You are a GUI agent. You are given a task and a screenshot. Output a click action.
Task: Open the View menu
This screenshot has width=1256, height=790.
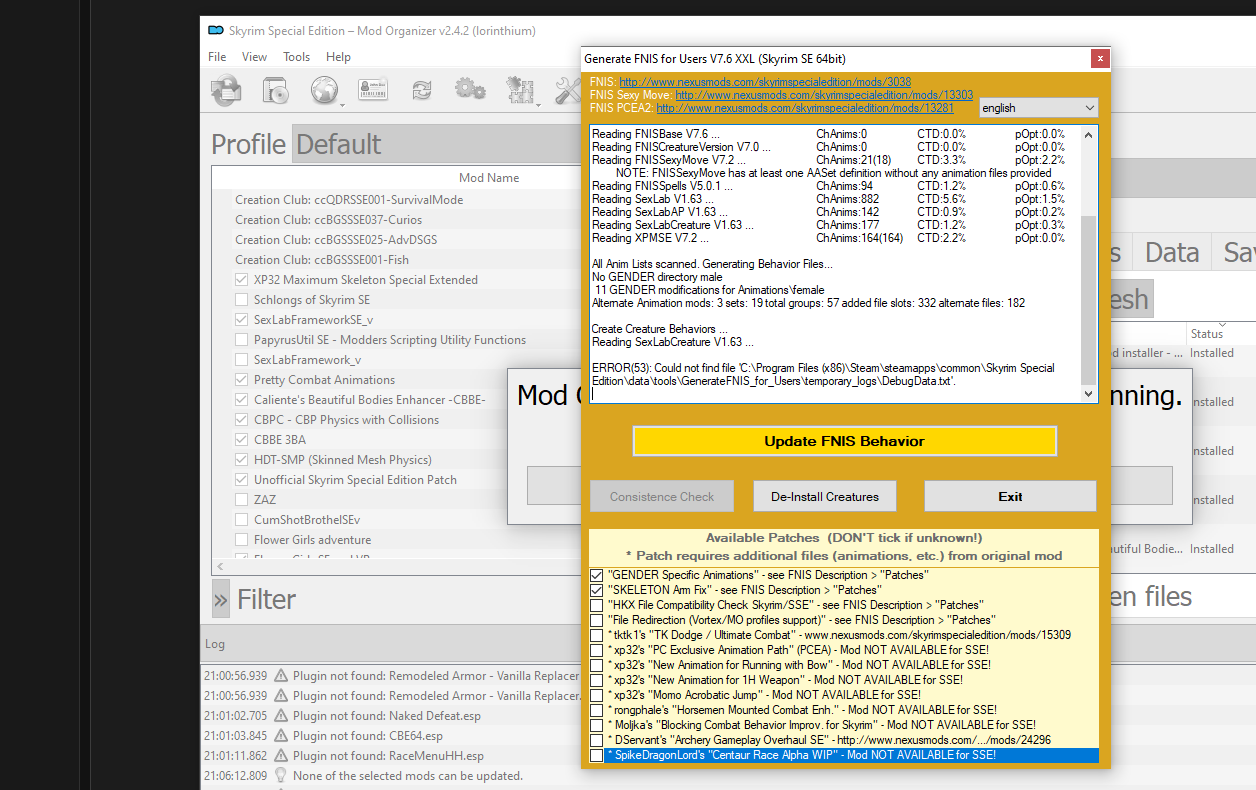[x=255, y=57]
